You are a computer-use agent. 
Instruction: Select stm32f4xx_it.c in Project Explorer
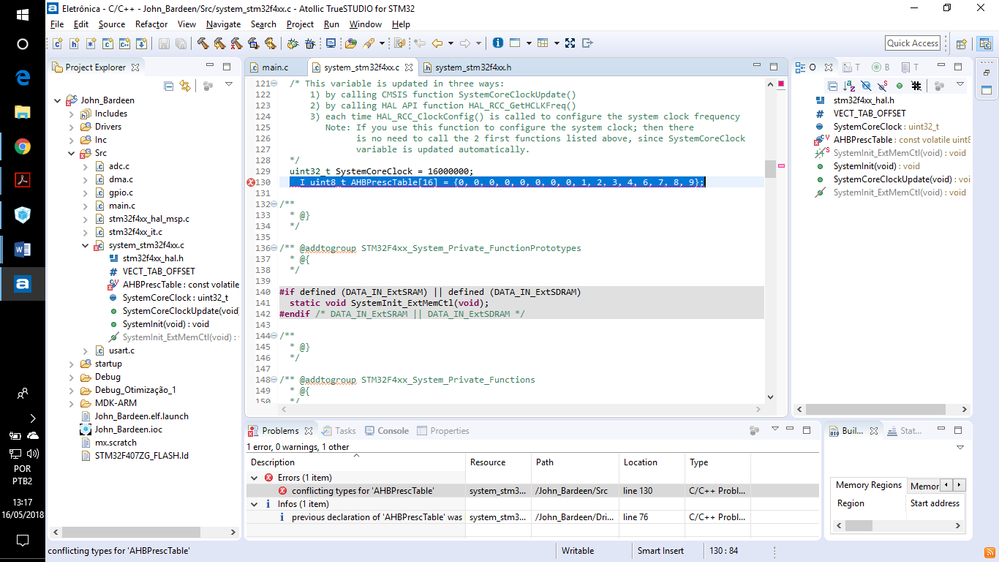[135, 232]
